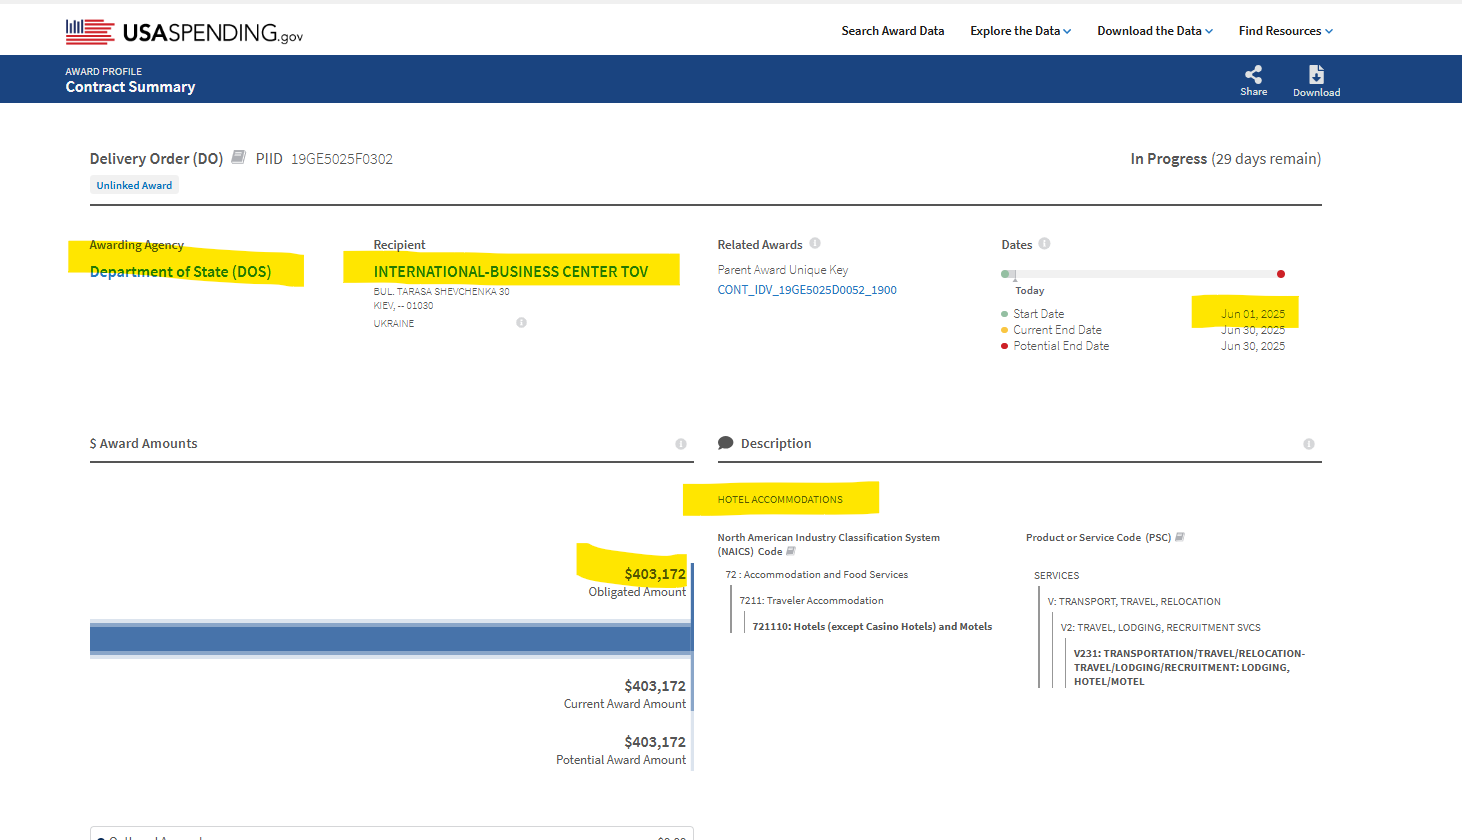Click the $403,172 Potential Award Amount value
This screenshot has width=1462, height=840.
click(655, 742)
